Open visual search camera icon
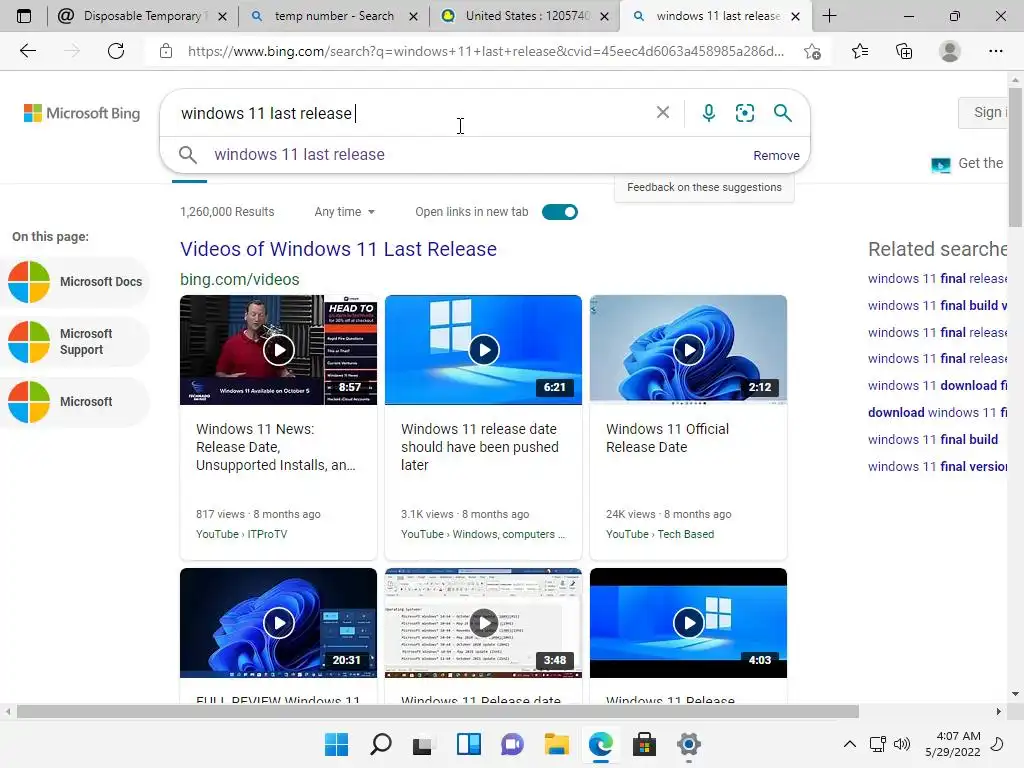The height and width of the screenshot is (768, 1024). click(x=744, y=113)
